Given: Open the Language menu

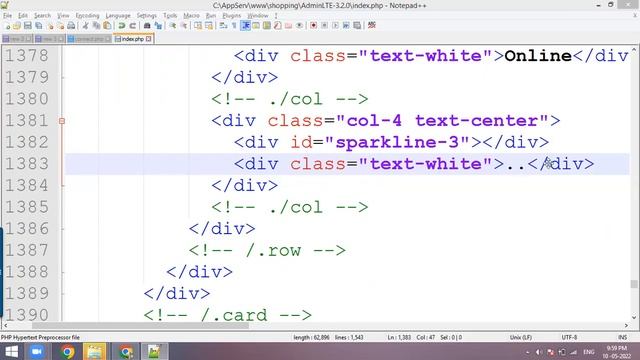Looking at the screenshot, I should [x=118, y=16].
